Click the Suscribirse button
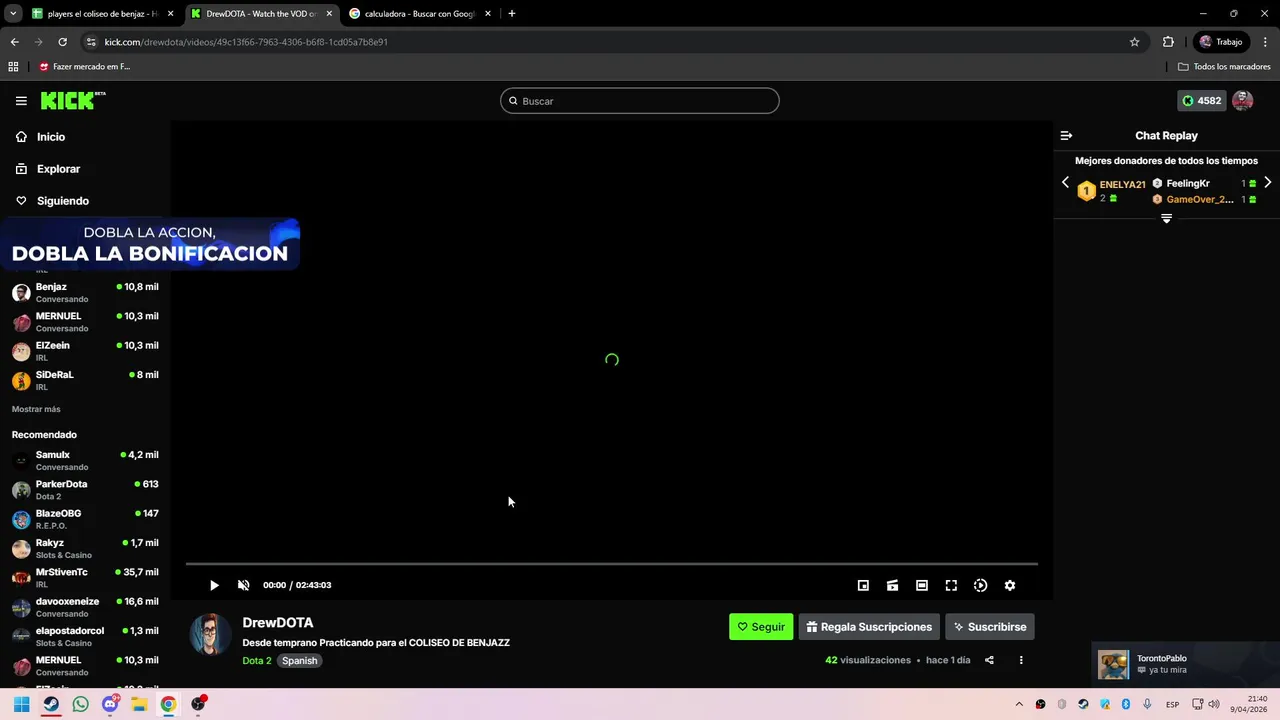The width and height of the screenshot is (1280, 720). pyautogui.click(x=990, y=627)
